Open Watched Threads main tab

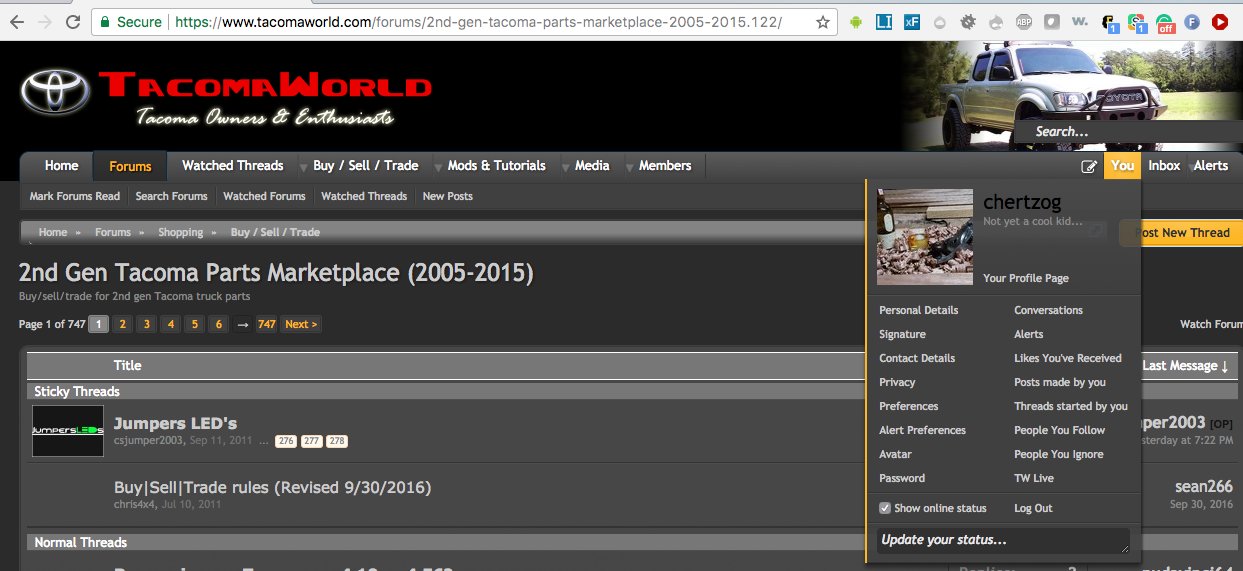pos(232,166)
